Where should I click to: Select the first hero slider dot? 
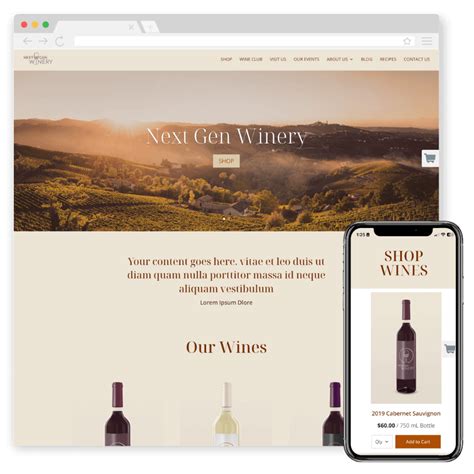(224, 219)
